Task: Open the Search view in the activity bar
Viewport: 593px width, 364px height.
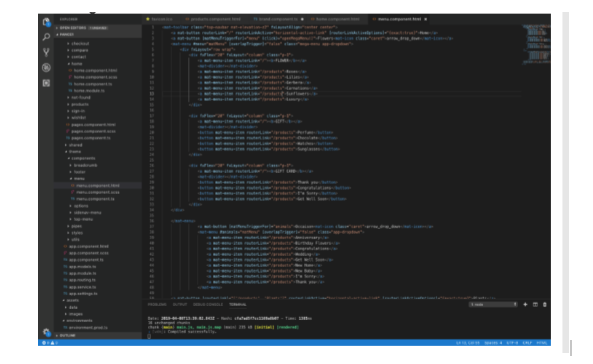Action: [x=46, y=37]
